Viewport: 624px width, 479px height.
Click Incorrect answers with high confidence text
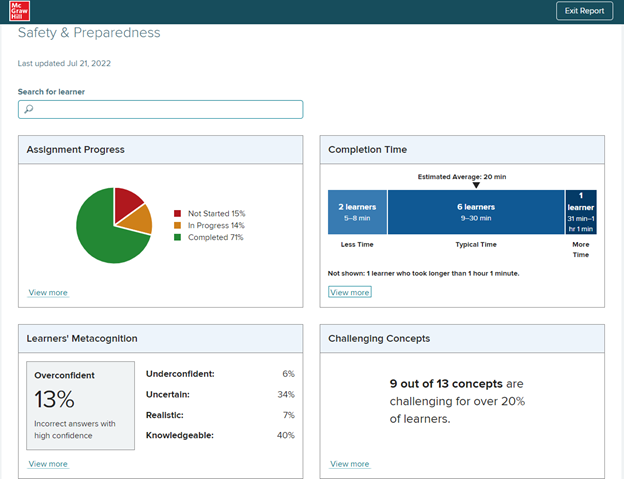tap(75, 429)
